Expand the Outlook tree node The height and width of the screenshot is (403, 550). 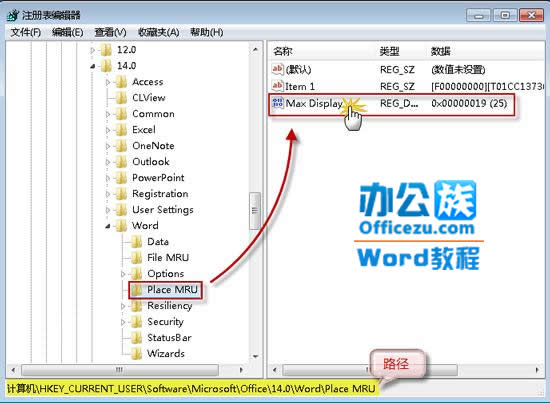click(x=108, y=162)
